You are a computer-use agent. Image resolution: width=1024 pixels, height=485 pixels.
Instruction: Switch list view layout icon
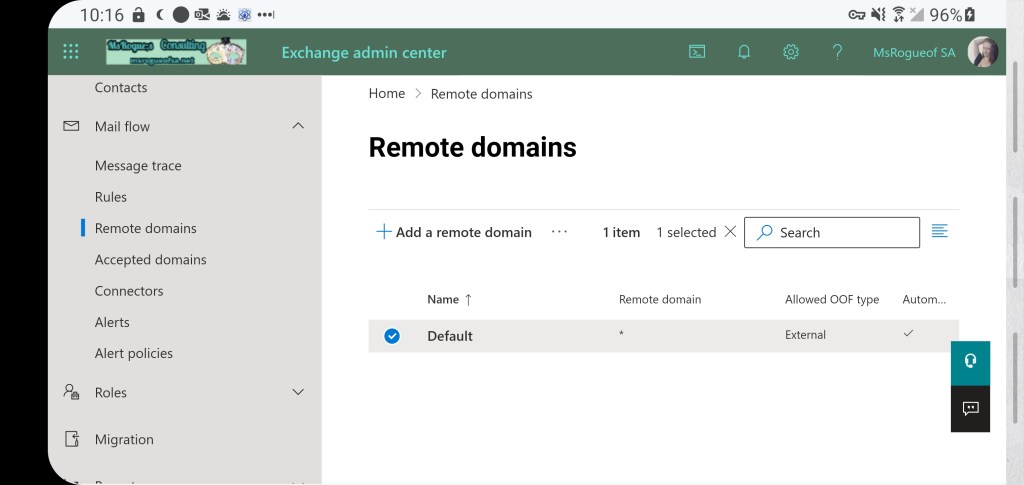939,231
